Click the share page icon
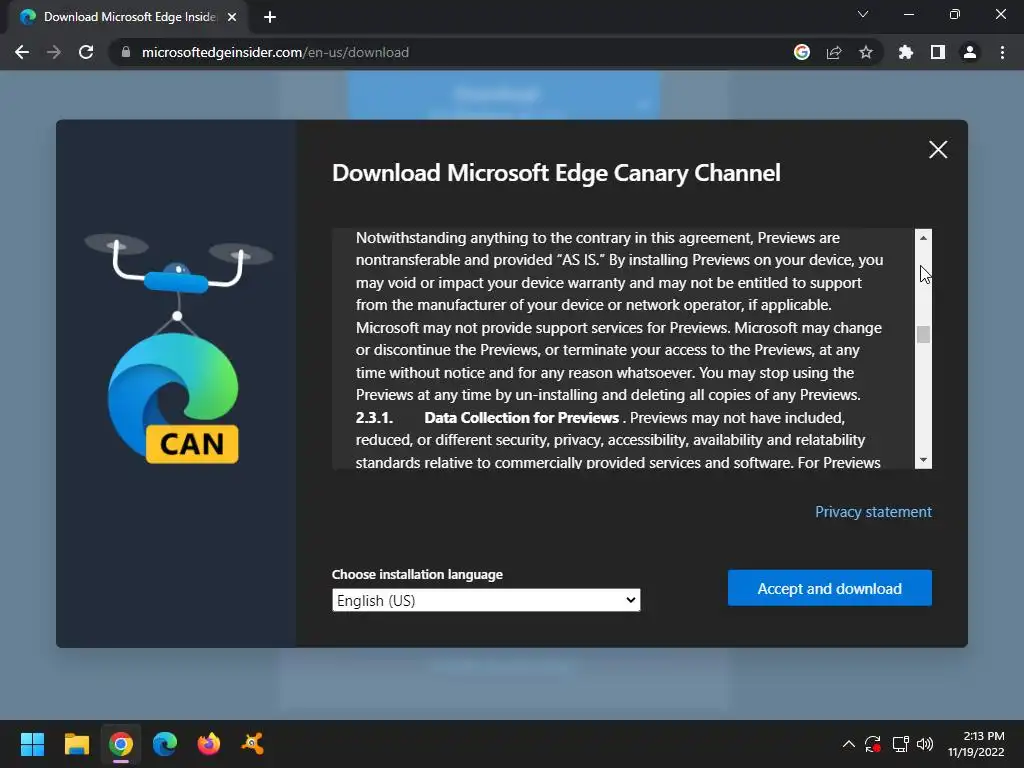The width and height of the screenshot is (1024, 768). click(x=834, y=52)
